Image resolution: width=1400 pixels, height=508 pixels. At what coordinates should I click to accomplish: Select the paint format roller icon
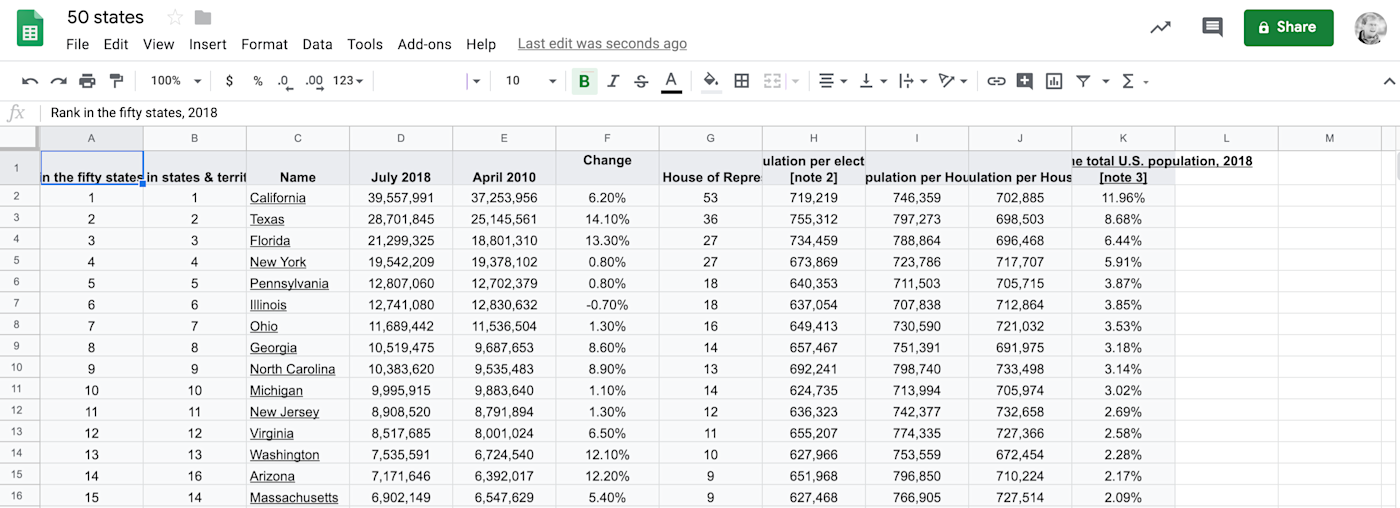pyautogui.click(x=116, y=81)
